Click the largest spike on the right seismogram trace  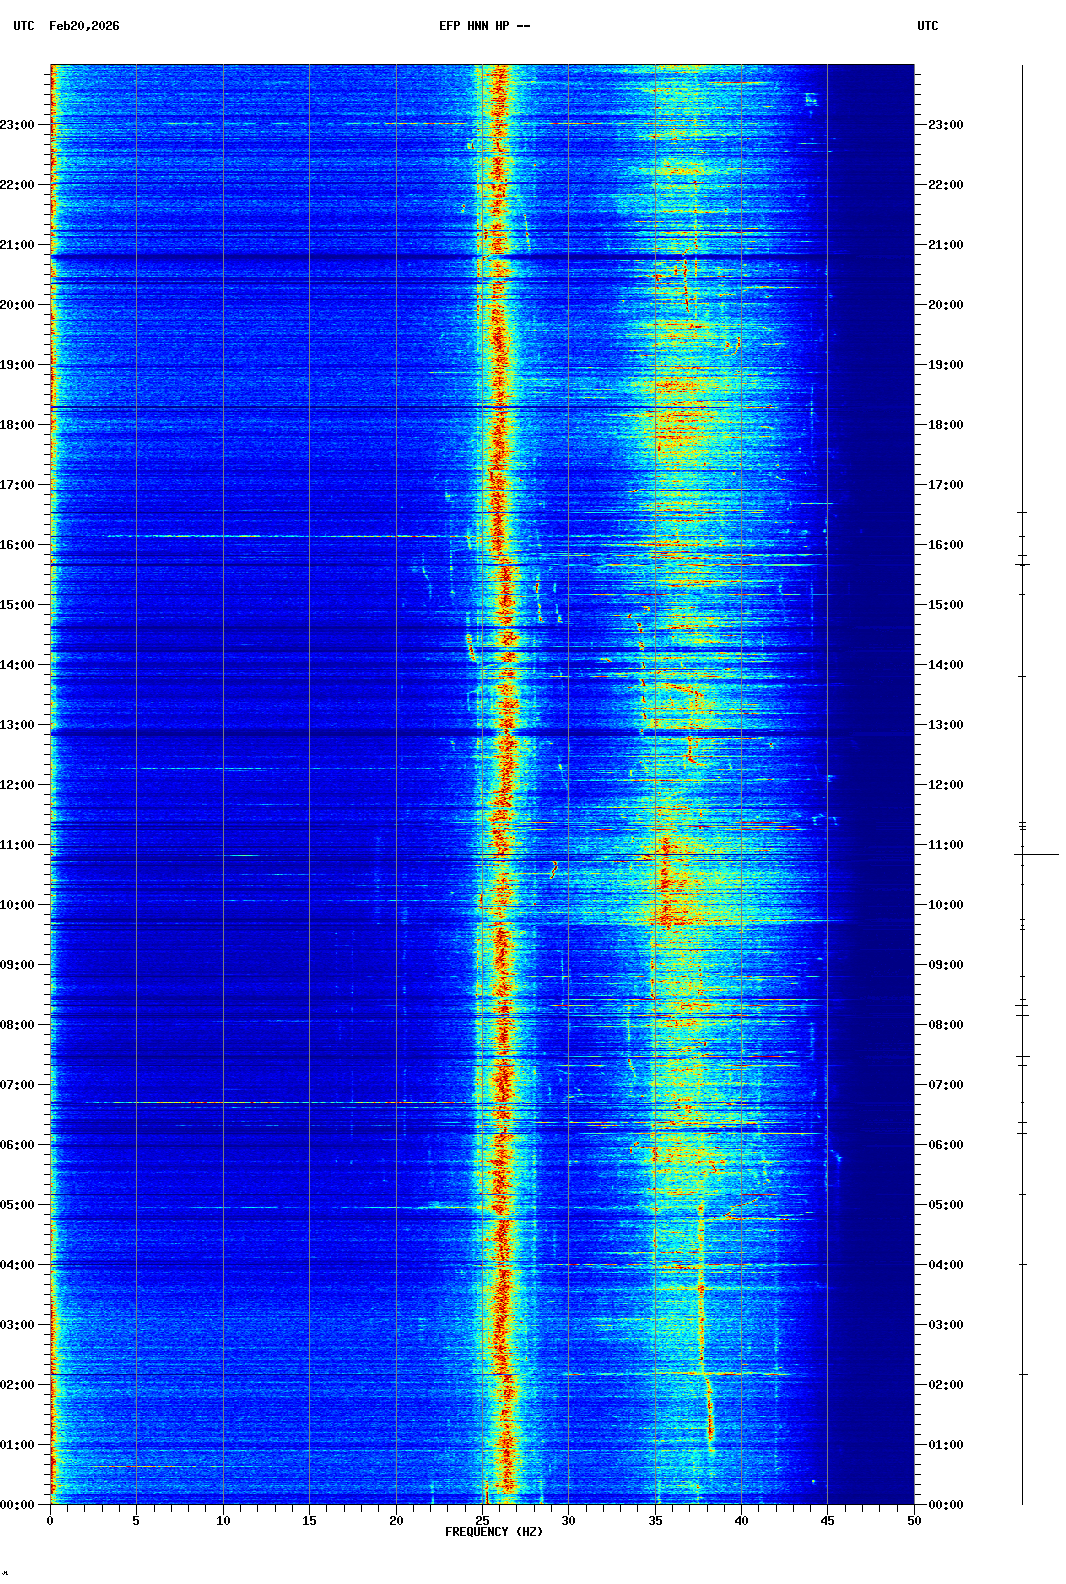click(1040, 855)
